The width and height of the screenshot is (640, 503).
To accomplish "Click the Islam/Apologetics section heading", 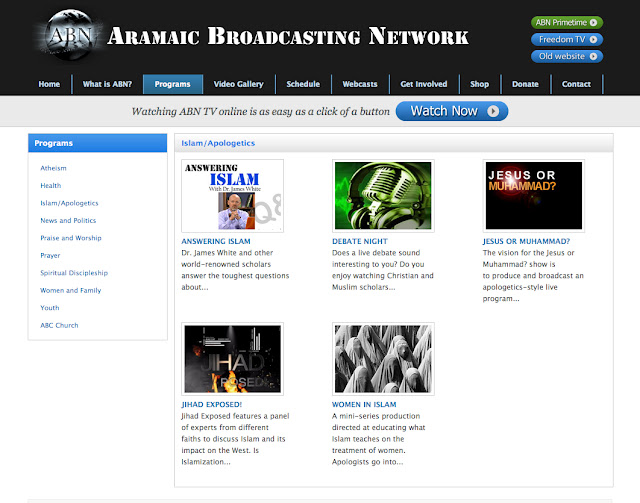I will tap(218, 143).
